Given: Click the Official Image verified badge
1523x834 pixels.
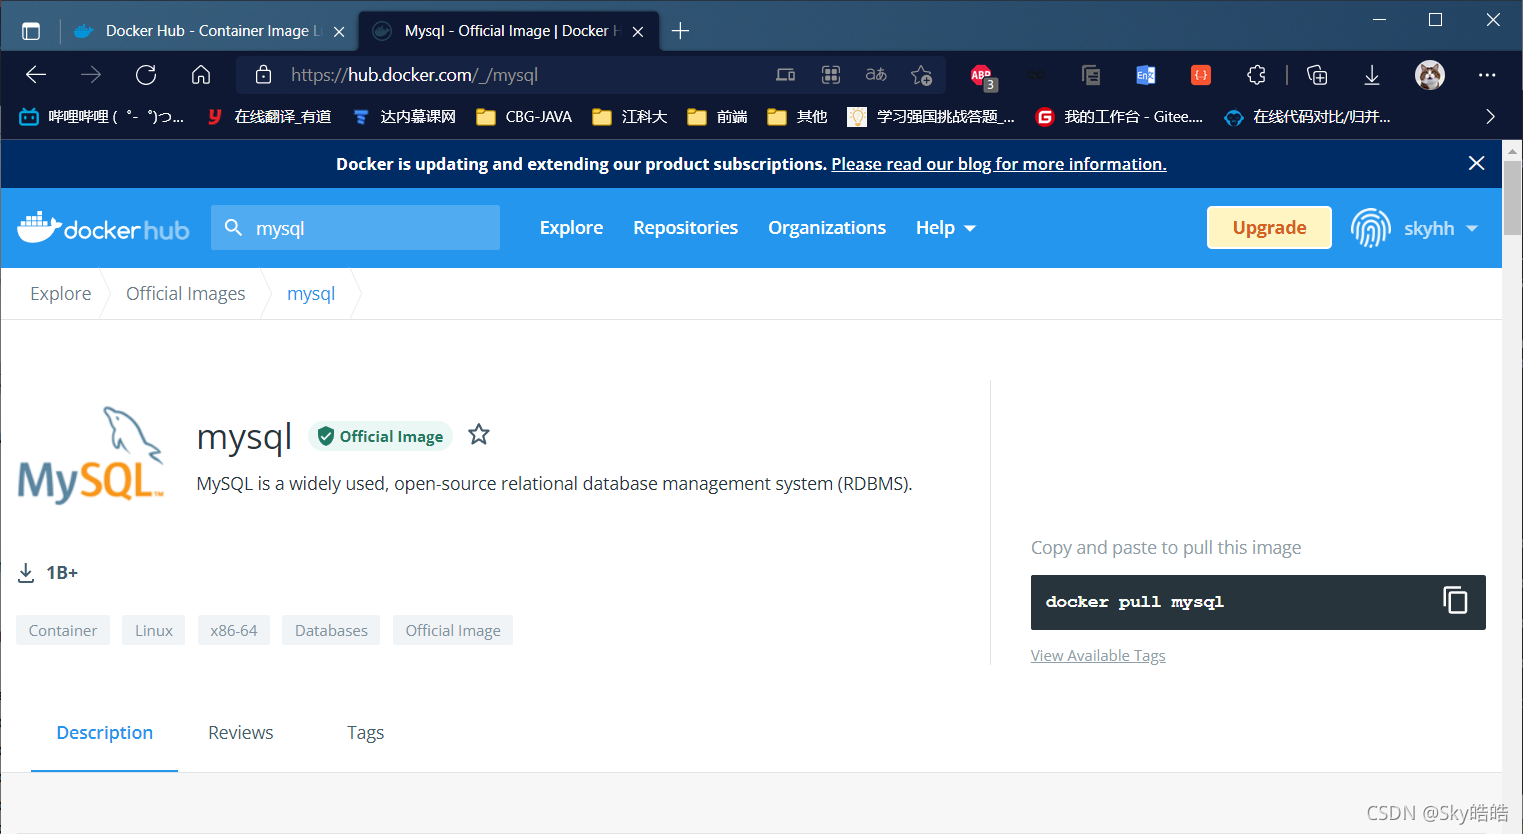Looking at the screenshot, I should tap(380, 436).
